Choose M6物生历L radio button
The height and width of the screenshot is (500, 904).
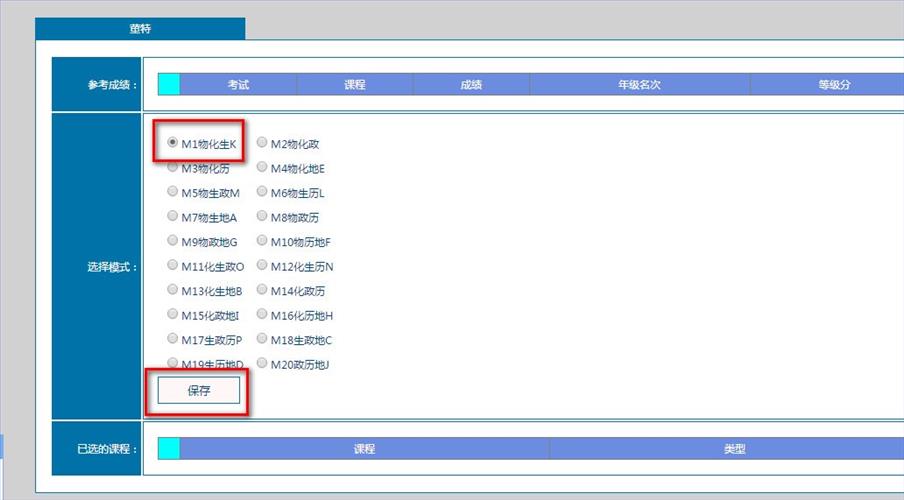[262, 192]
